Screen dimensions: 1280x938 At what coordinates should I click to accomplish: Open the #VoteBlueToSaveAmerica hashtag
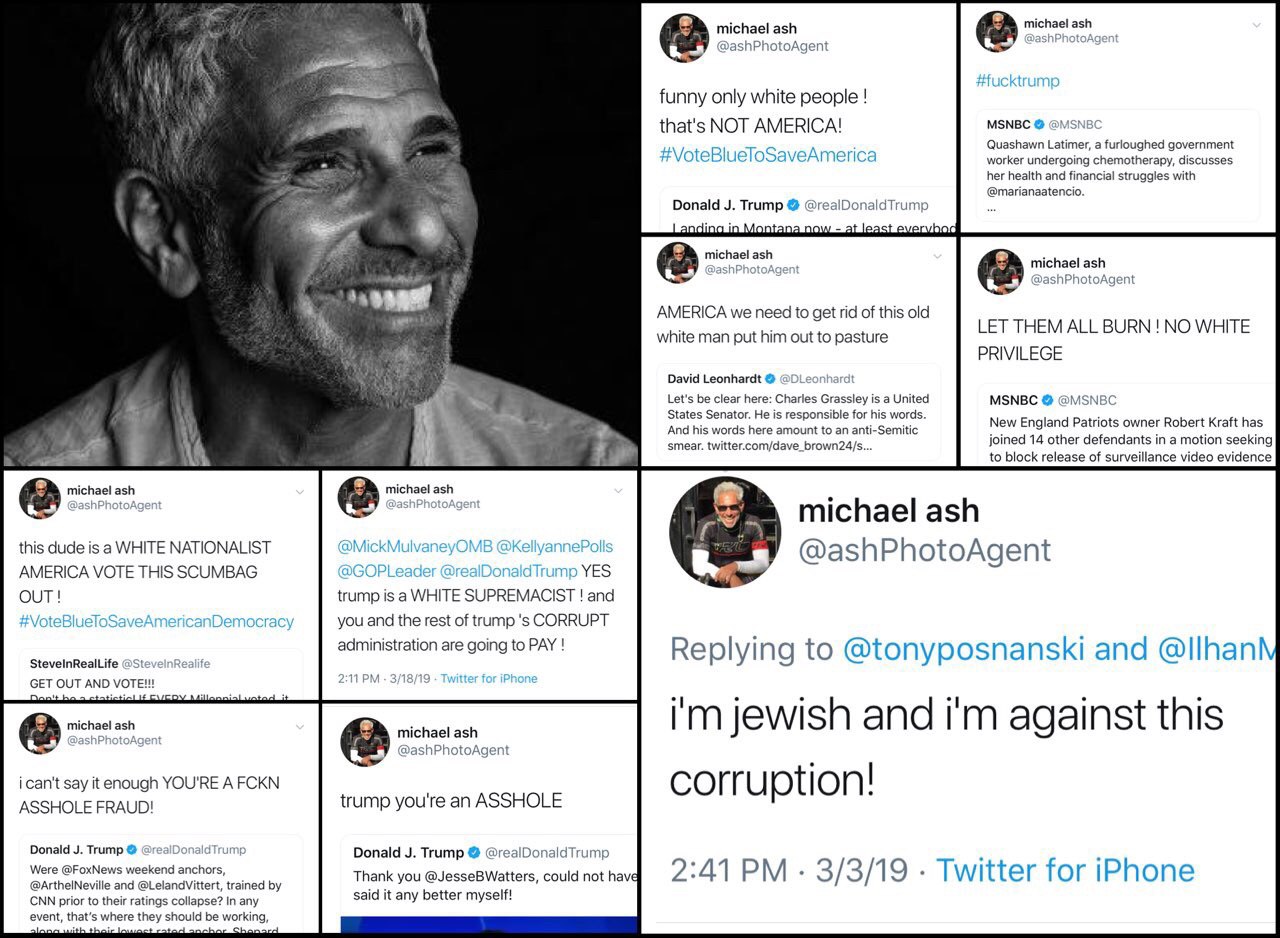(768, 155)
